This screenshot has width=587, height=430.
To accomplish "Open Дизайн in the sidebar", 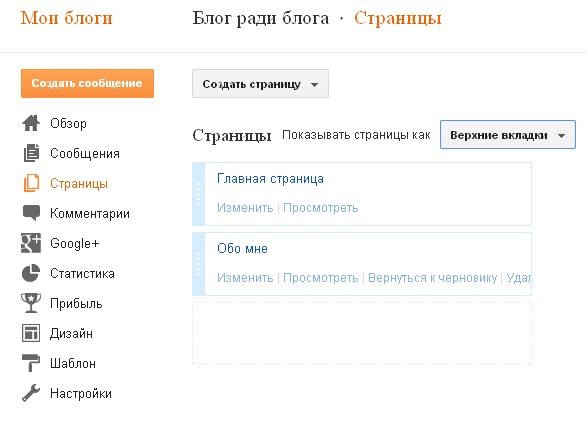I will [x=71, y=333].
